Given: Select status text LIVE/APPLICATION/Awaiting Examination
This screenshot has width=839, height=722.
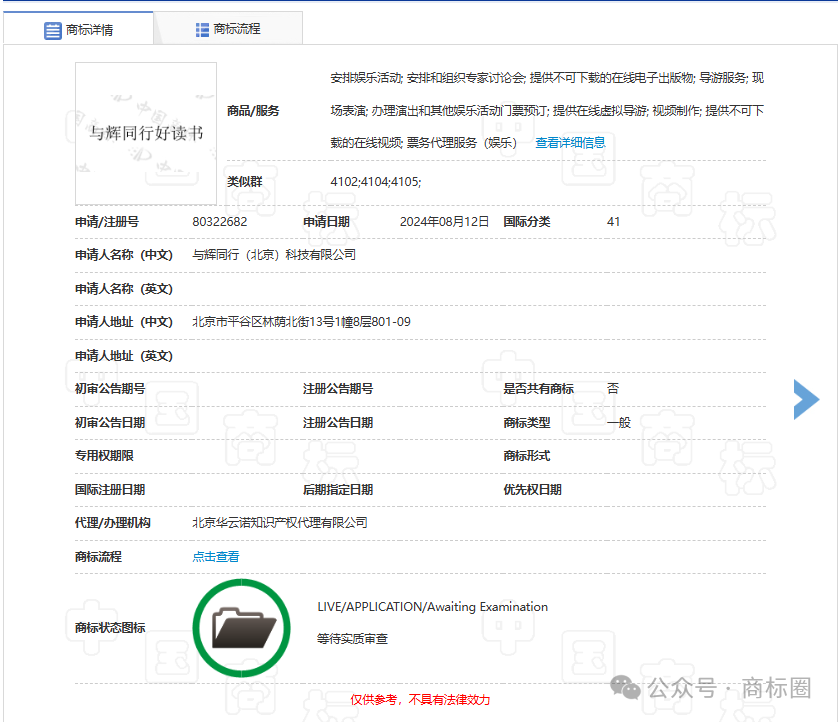Looking at the screenshot, I should coord(432,606).
